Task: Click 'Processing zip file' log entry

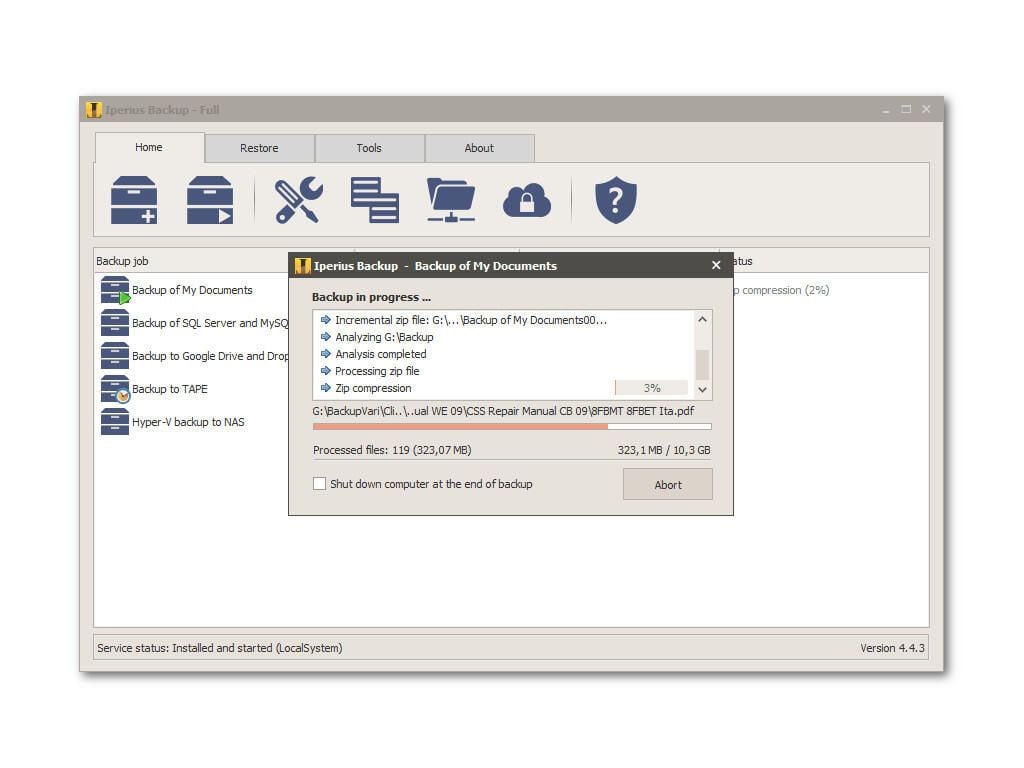Action: coord(377,371)
